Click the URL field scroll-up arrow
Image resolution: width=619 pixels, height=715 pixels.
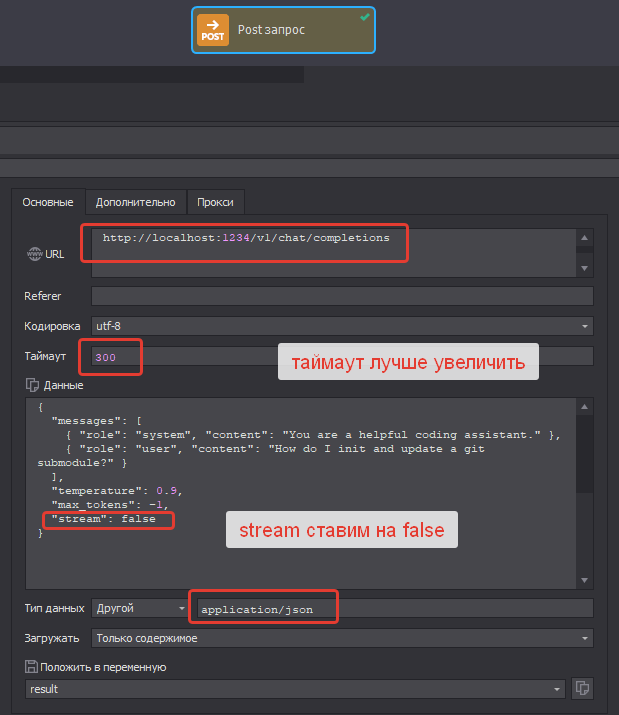pos(584,237)
